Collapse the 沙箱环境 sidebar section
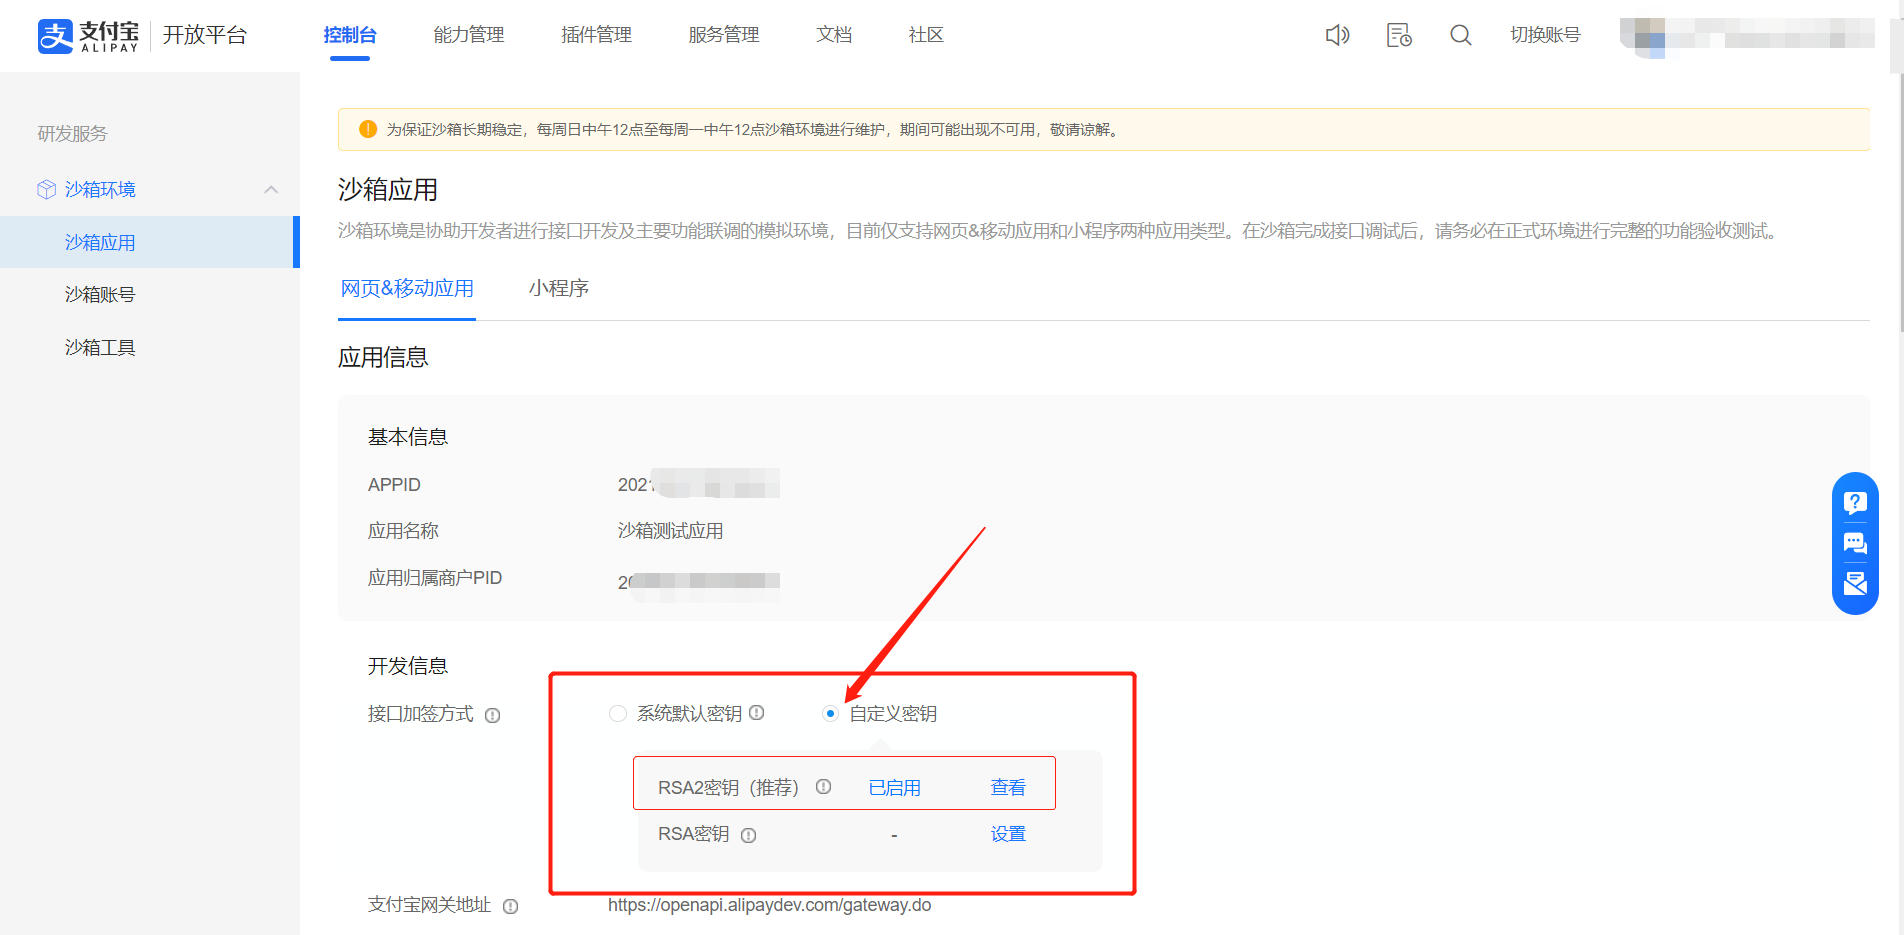 pyautogui.click(x=270, y=189)
